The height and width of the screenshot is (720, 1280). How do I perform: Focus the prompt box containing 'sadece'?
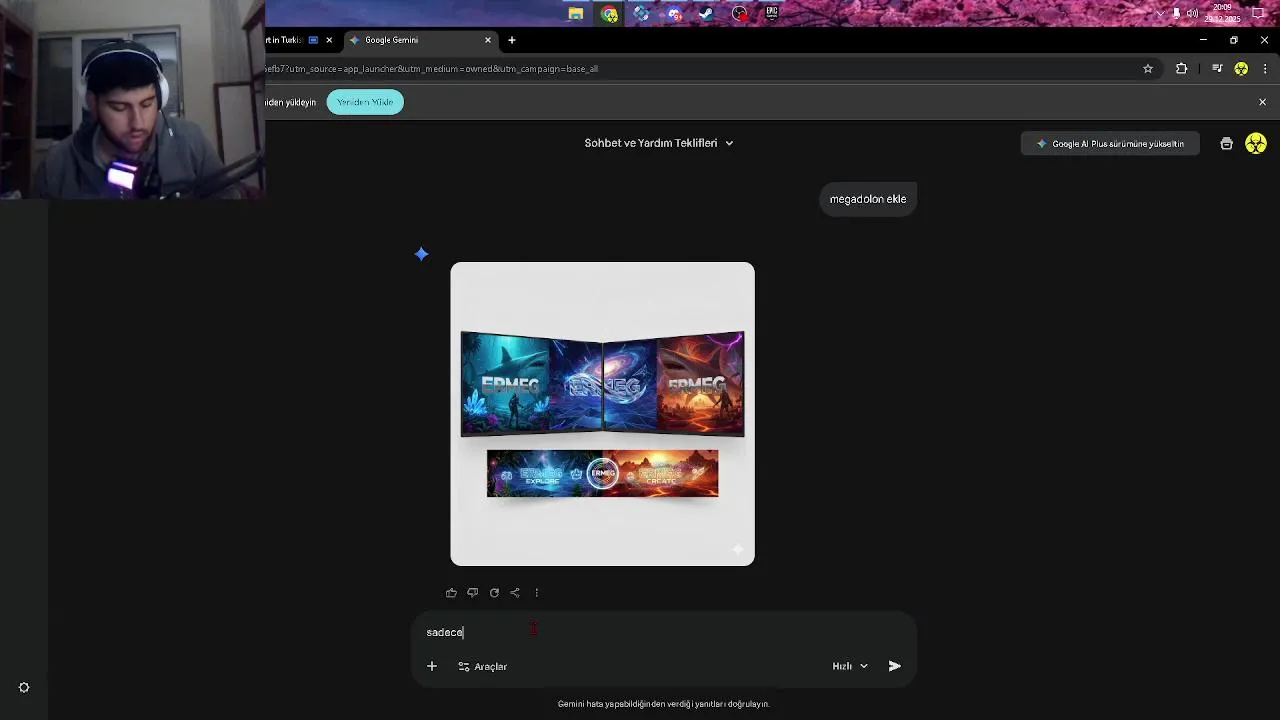[x=663, y=632]
